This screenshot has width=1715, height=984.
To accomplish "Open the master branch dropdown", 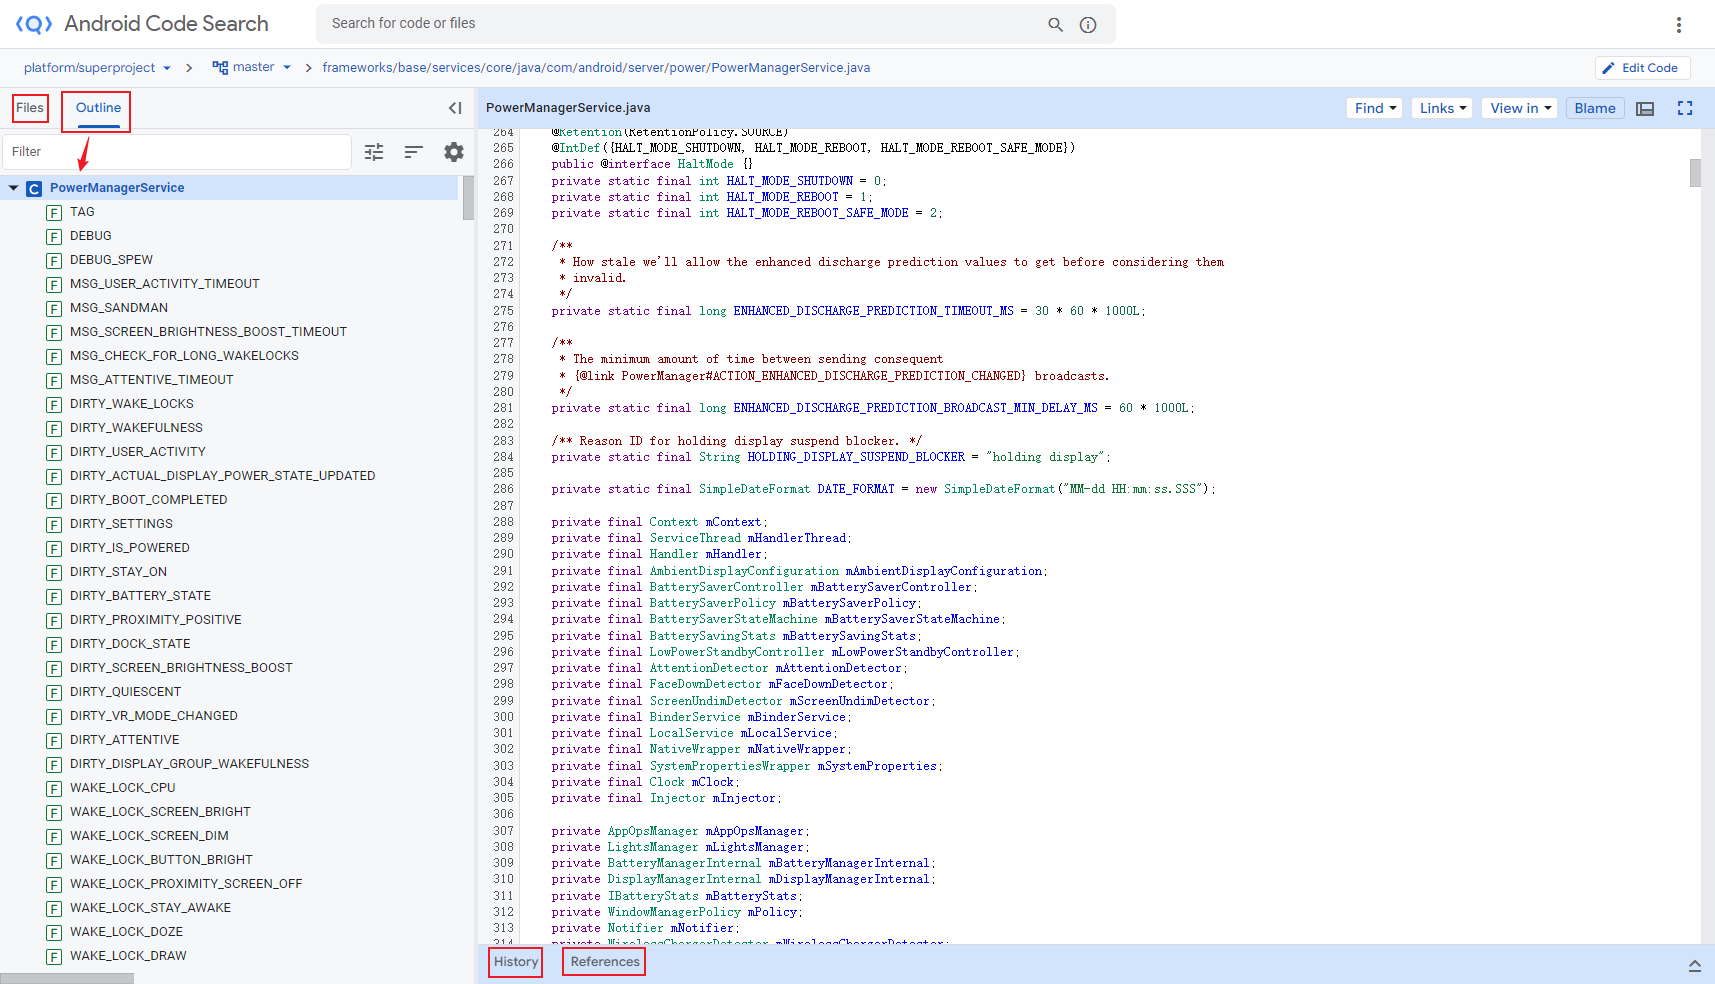I will (252, 67).
